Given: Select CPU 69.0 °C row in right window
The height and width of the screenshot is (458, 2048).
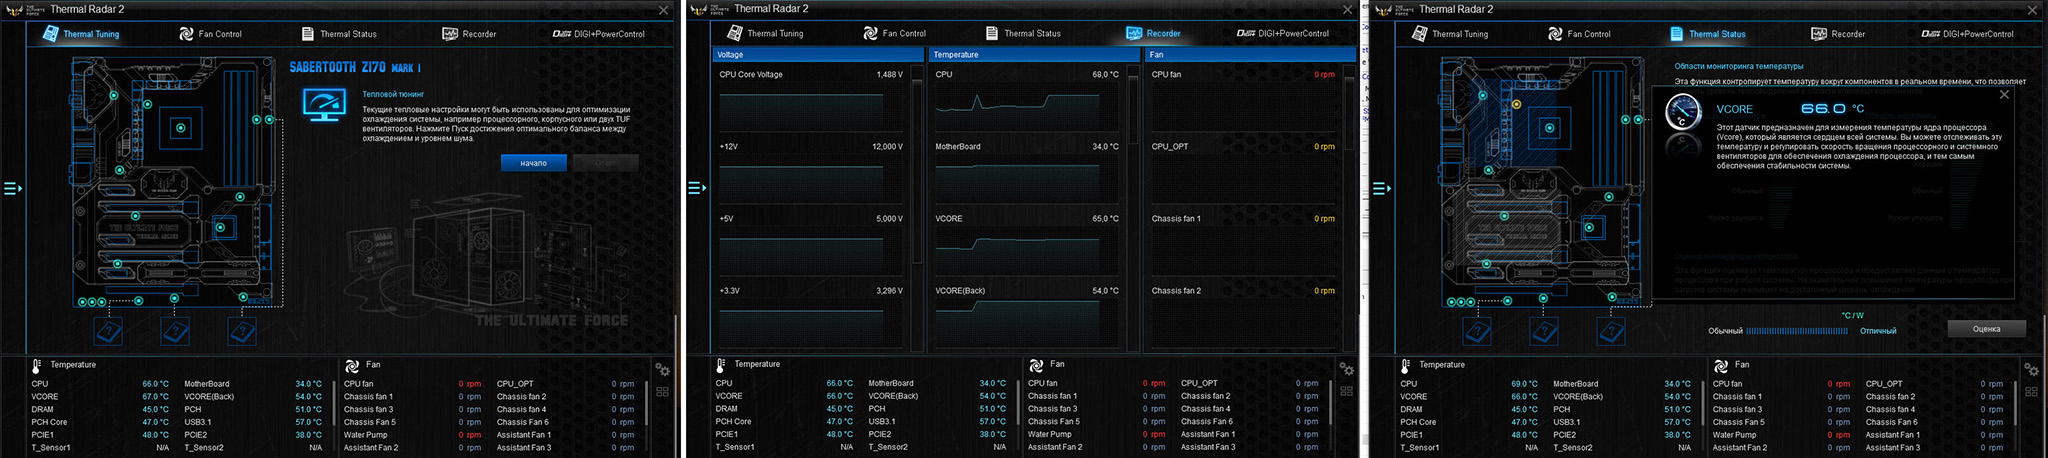Looking at the screenshot, I should [x=1469, y=384].
